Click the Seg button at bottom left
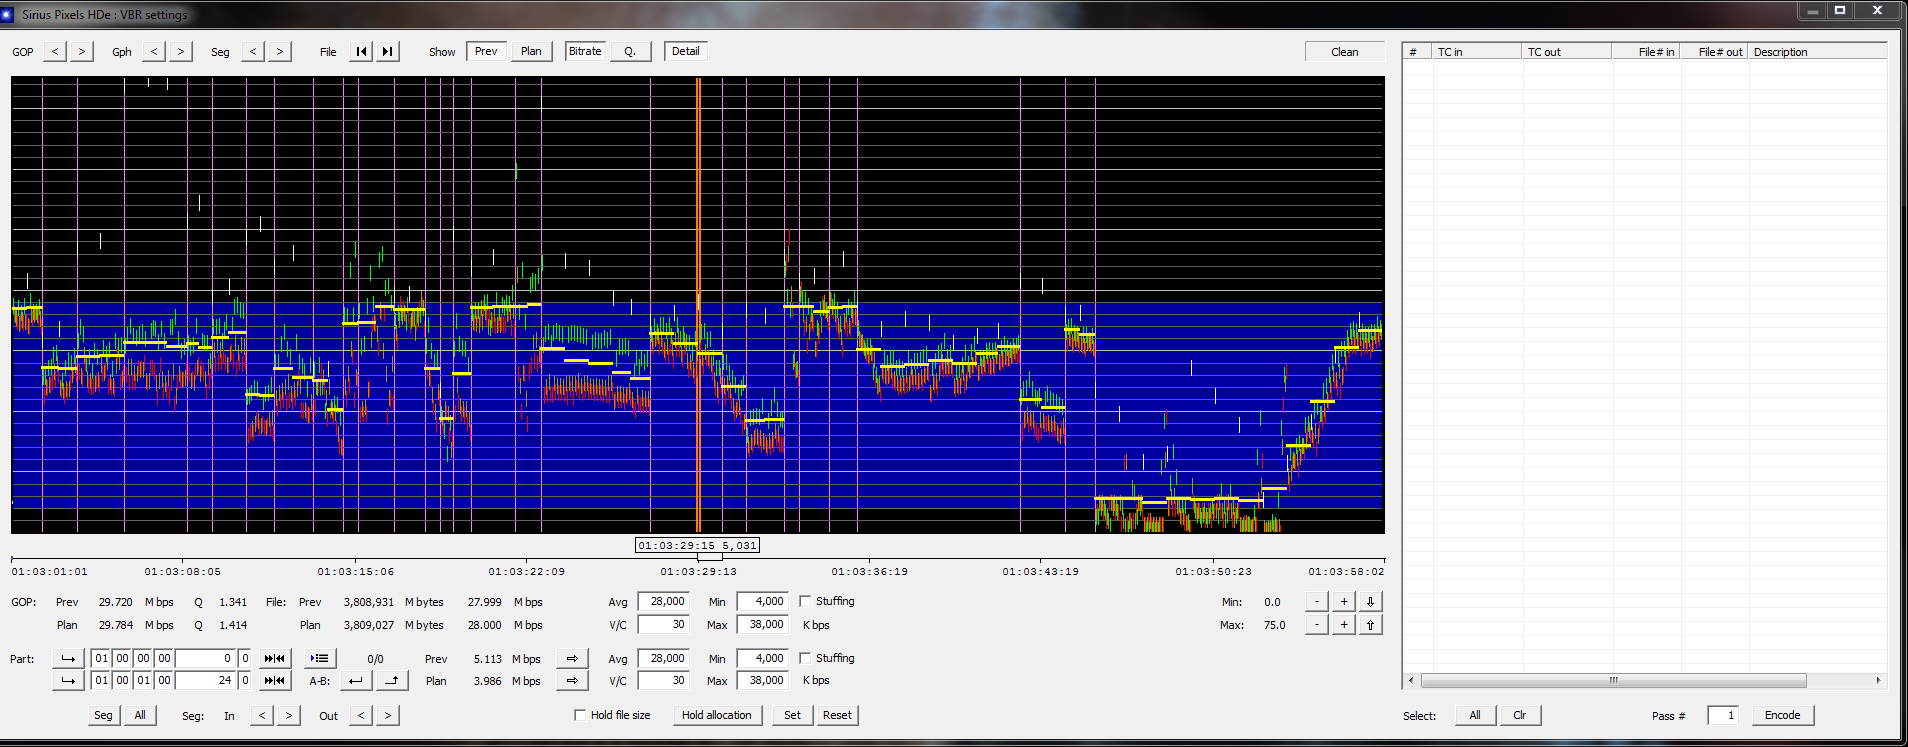The width and height of the screenshot is (1908, 747). coord(103,716)
